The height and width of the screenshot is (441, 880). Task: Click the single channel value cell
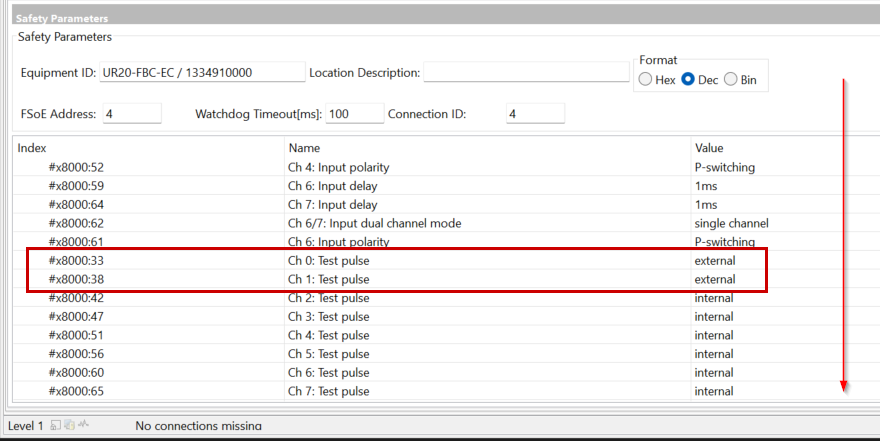pos(731,223)
